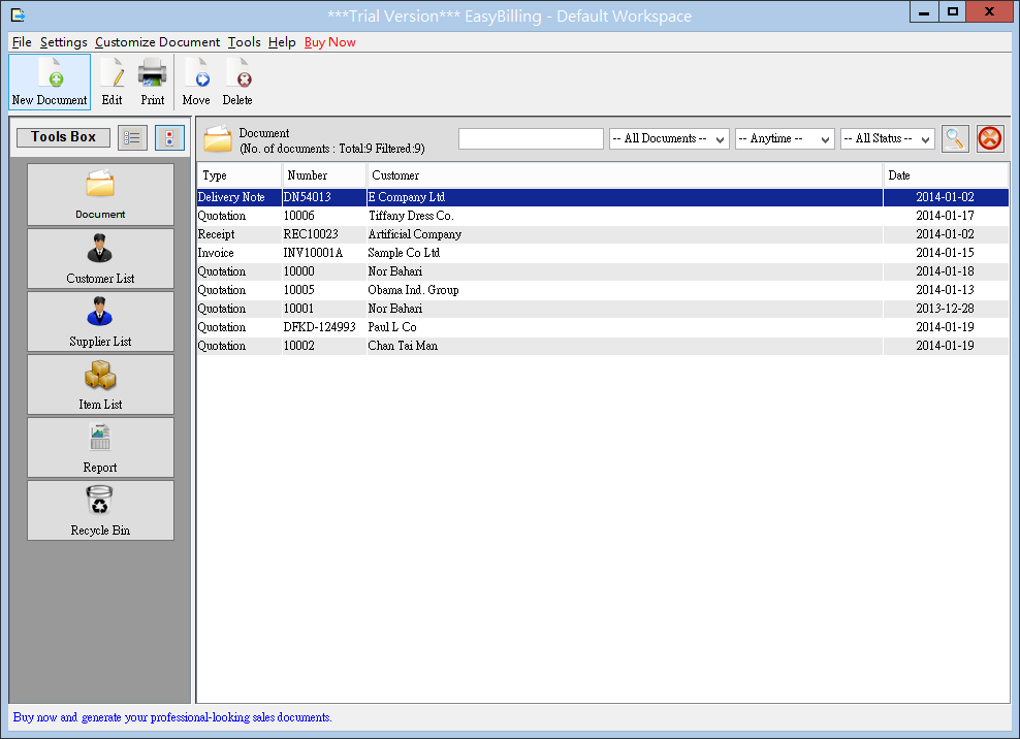
Task: Click the red clear filter button
Action: tap(989, 139)
